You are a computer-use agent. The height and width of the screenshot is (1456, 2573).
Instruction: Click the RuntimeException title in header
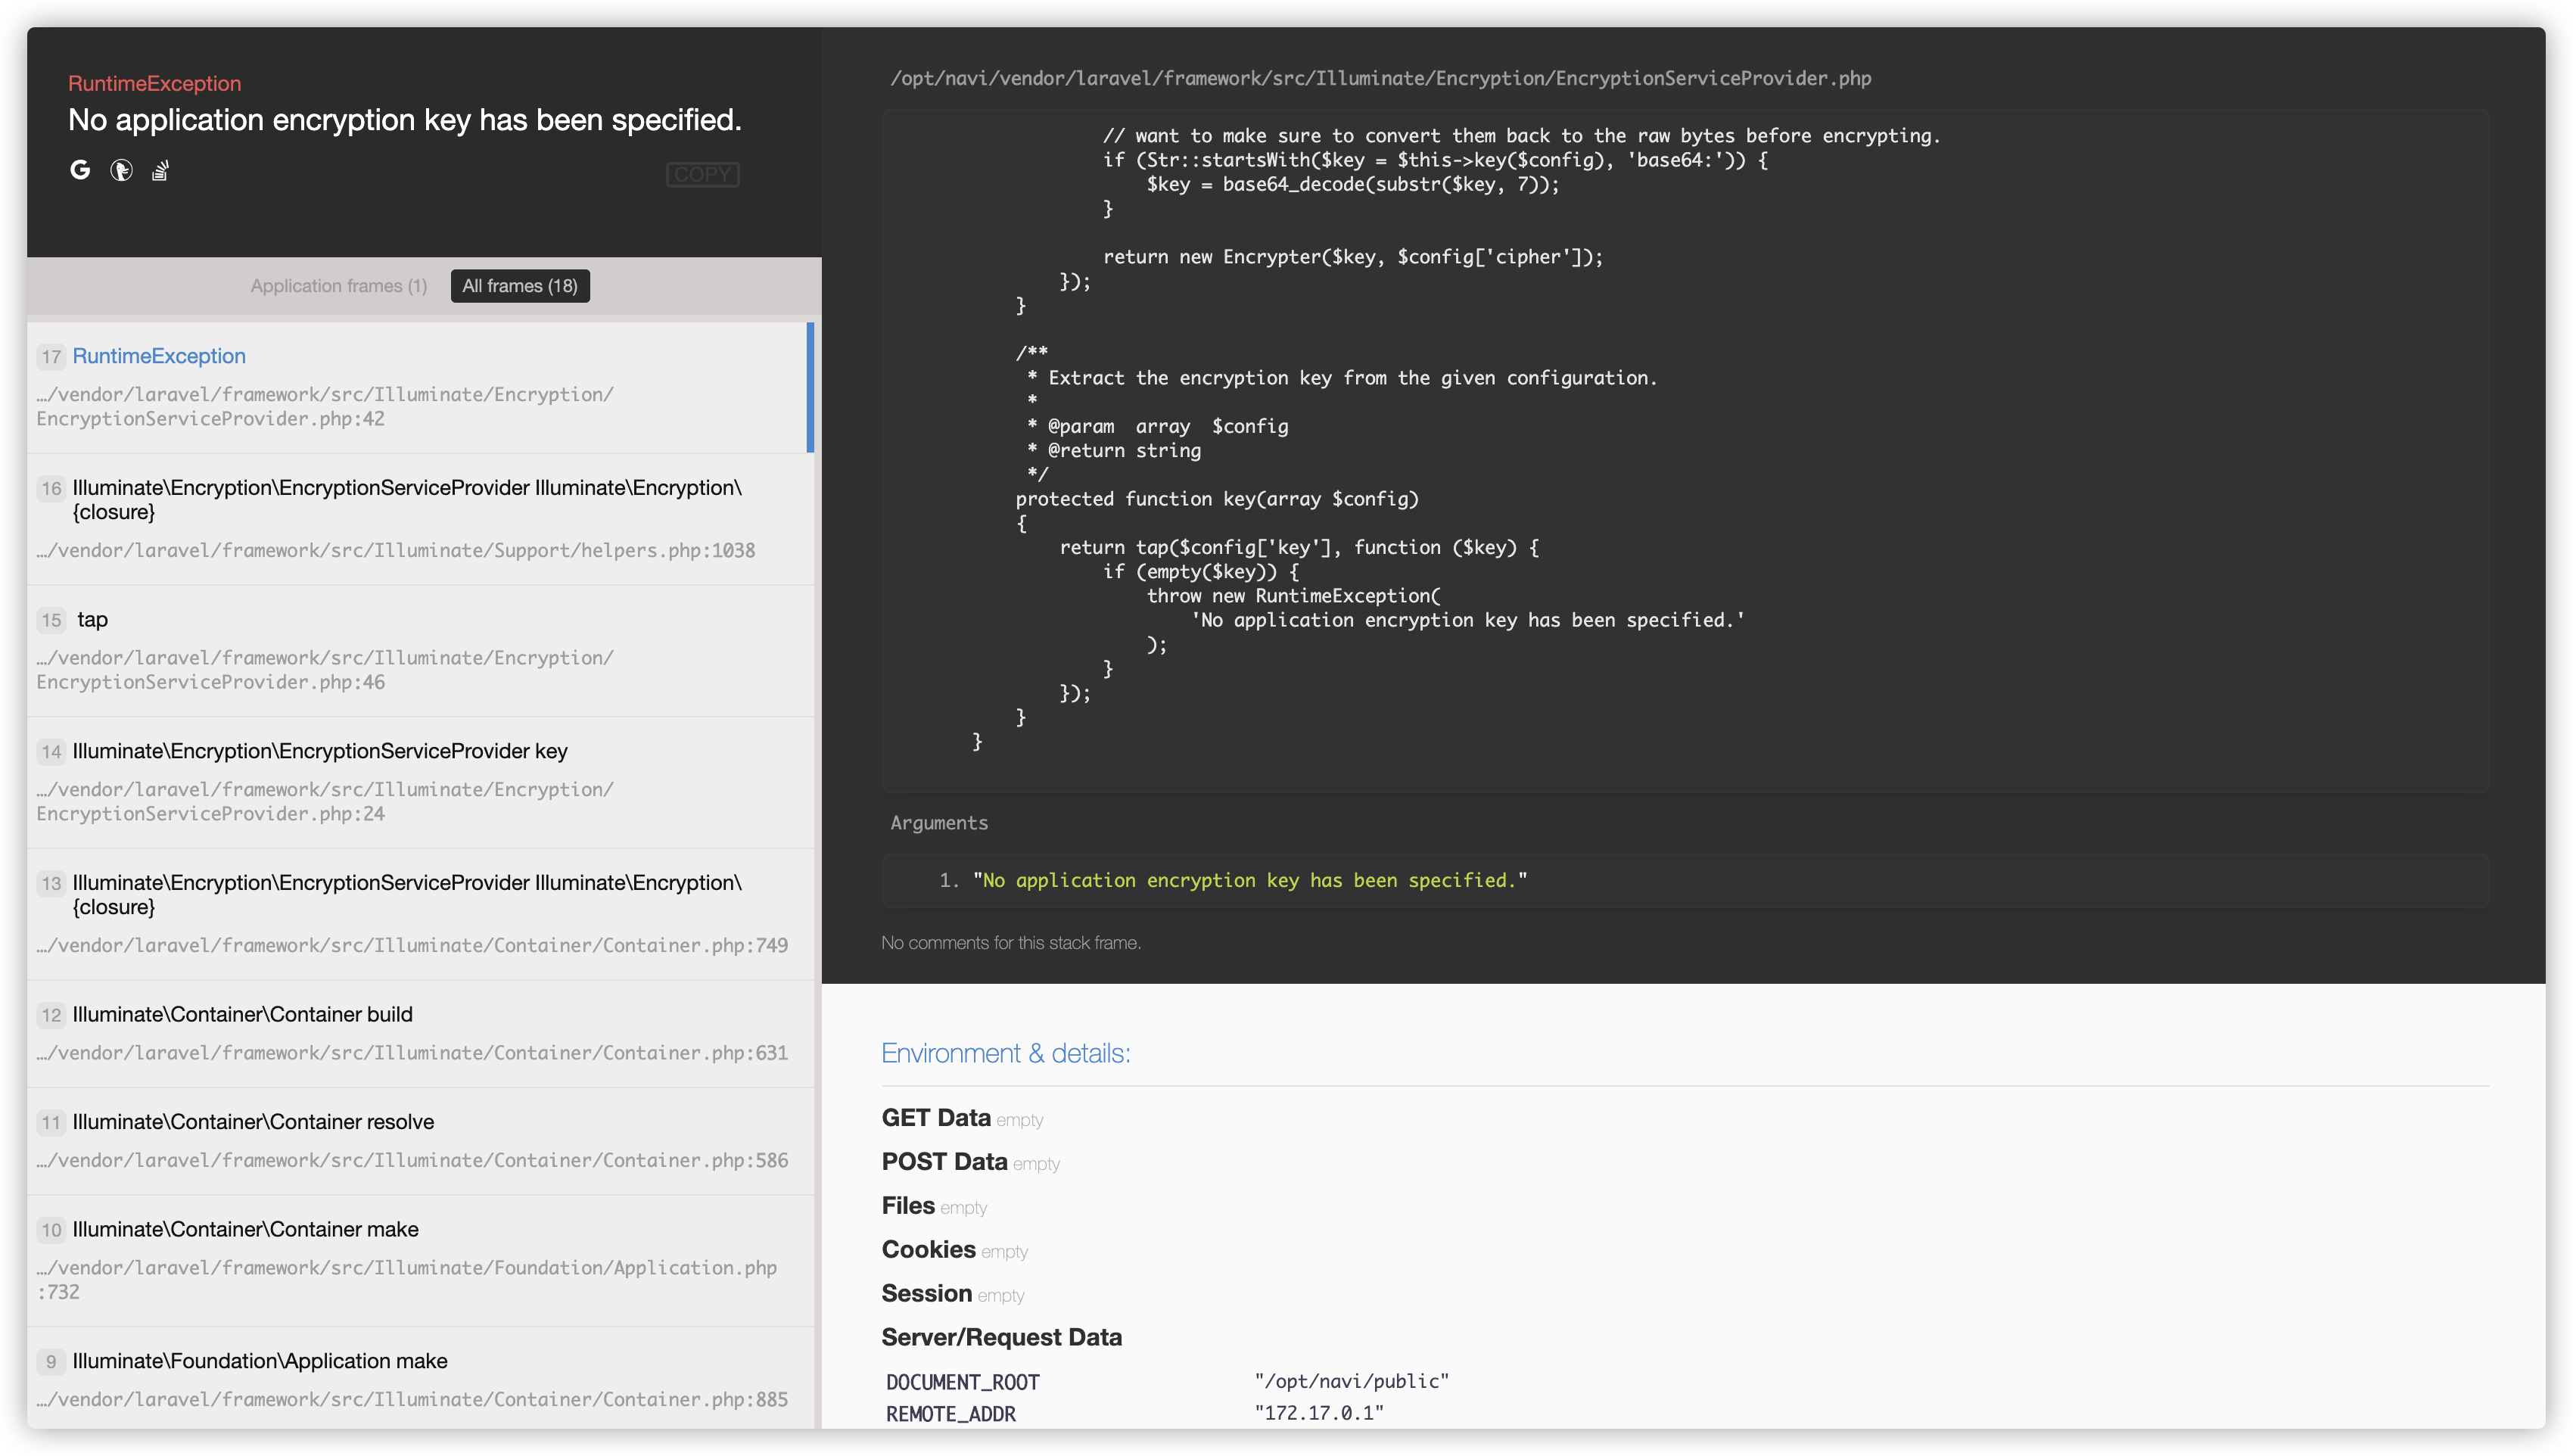pyautogui.click(x=155, y=84)
